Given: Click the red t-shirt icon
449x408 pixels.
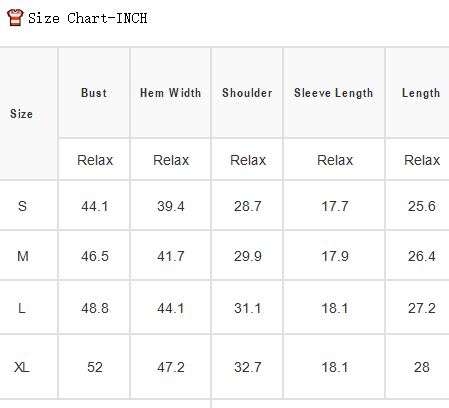Looking at the screenshot, I should point(15,18).
